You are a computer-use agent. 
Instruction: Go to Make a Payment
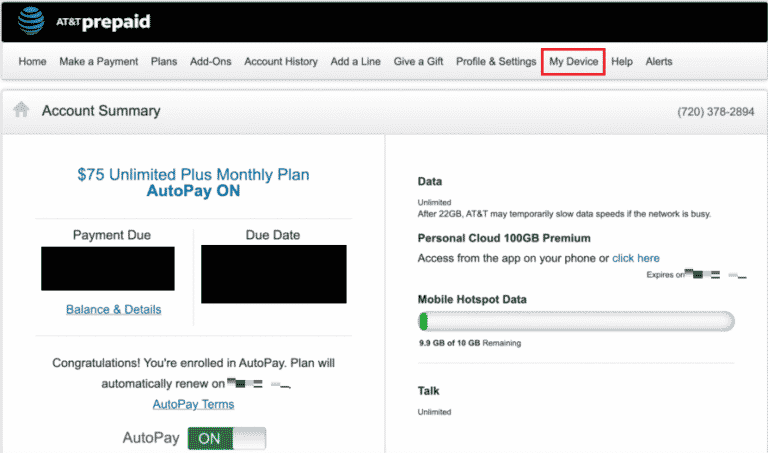pyautogui.click(x=98, y=61)
